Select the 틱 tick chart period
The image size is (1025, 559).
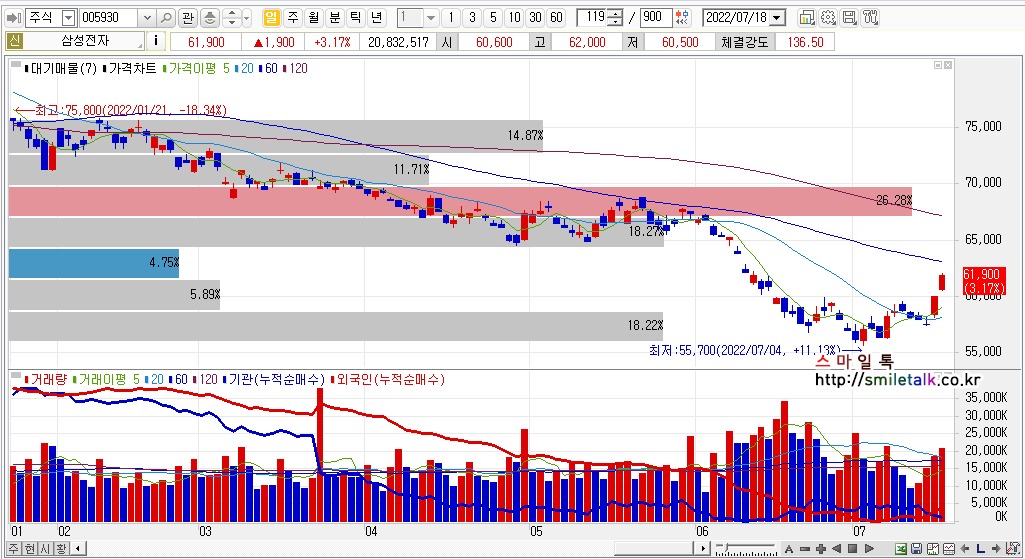pyautogui.click(x=356, y=18)
